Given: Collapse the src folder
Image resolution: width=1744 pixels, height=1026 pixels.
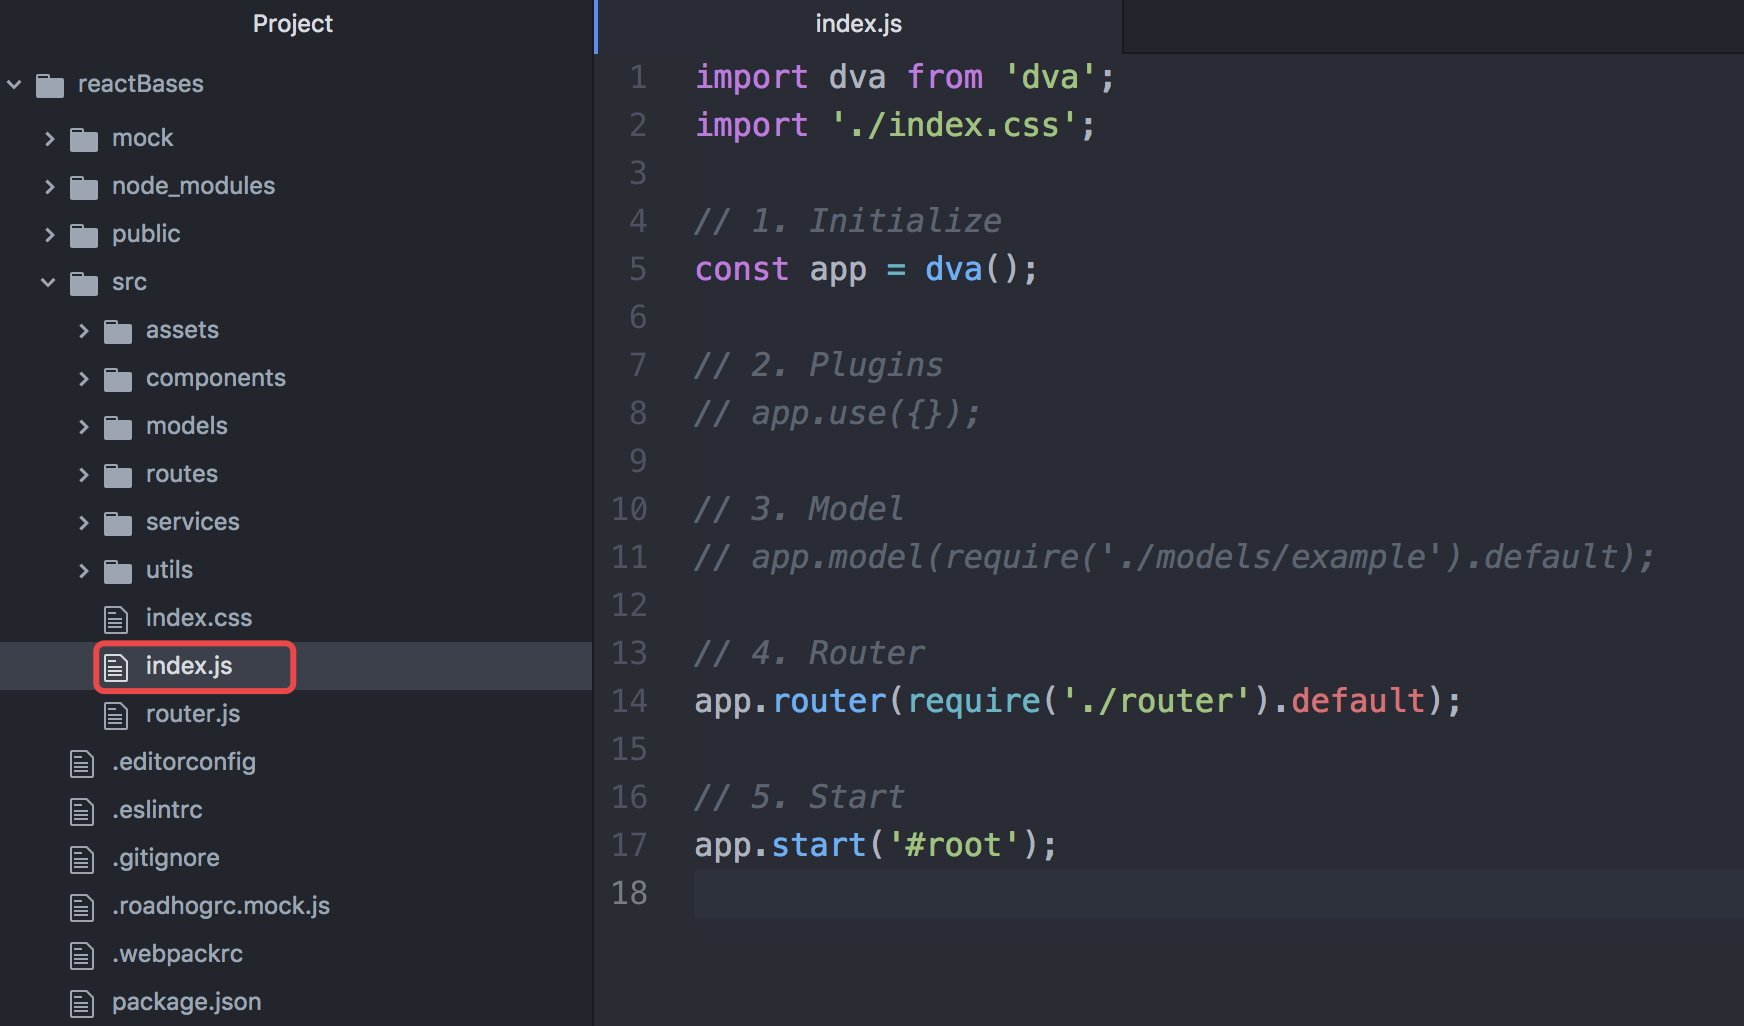Looking at the screenshot, I should coord(47,282).
